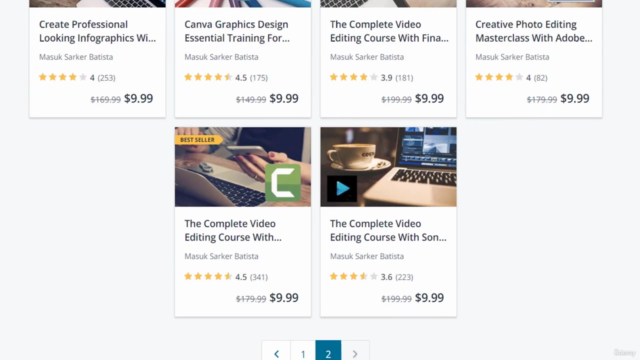
Task: Open the Video Editing Course With Fina... title
Action: pyautogui.click(x=389, y=31)
